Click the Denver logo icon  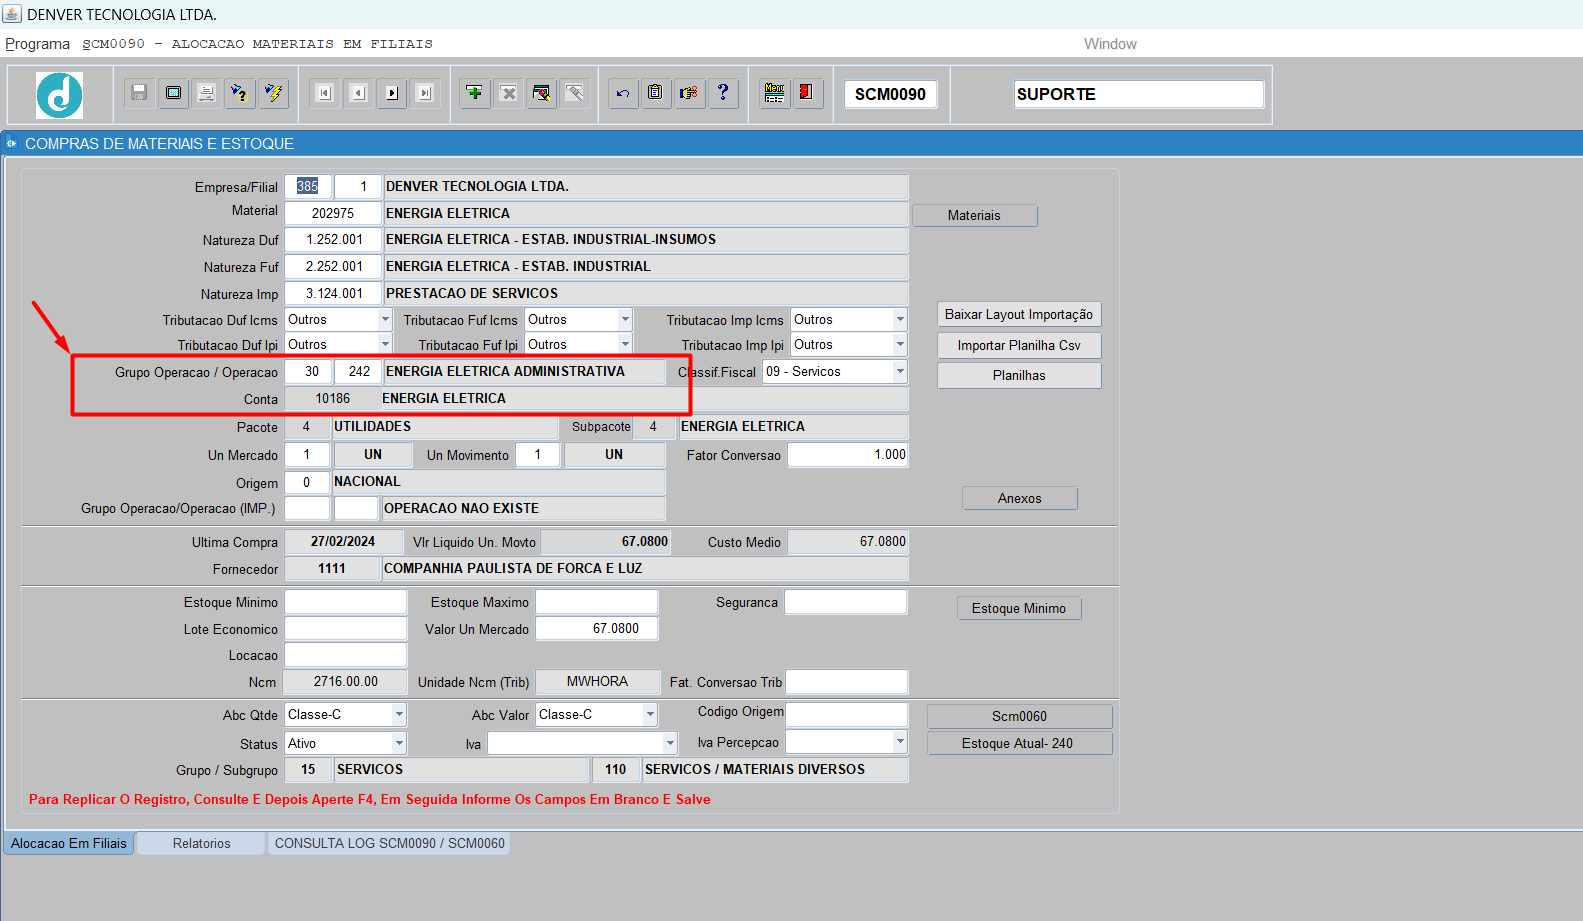60,95
